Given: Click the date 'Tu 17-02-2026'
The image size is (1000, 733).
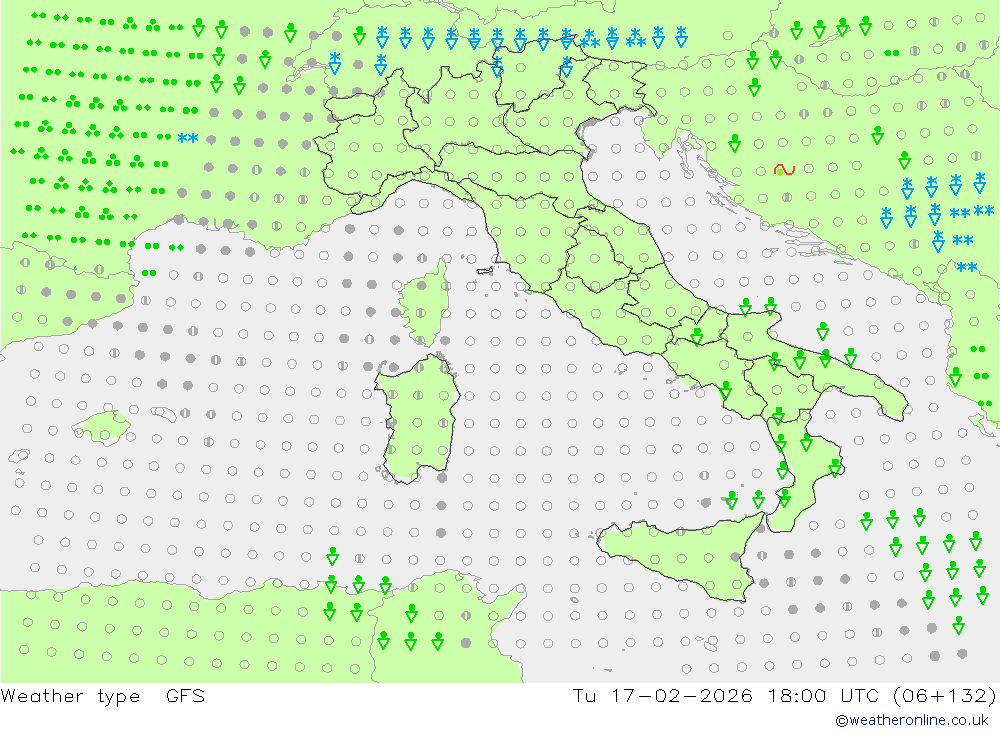Looking at the screenshot, I should click(x=662, y=695).
